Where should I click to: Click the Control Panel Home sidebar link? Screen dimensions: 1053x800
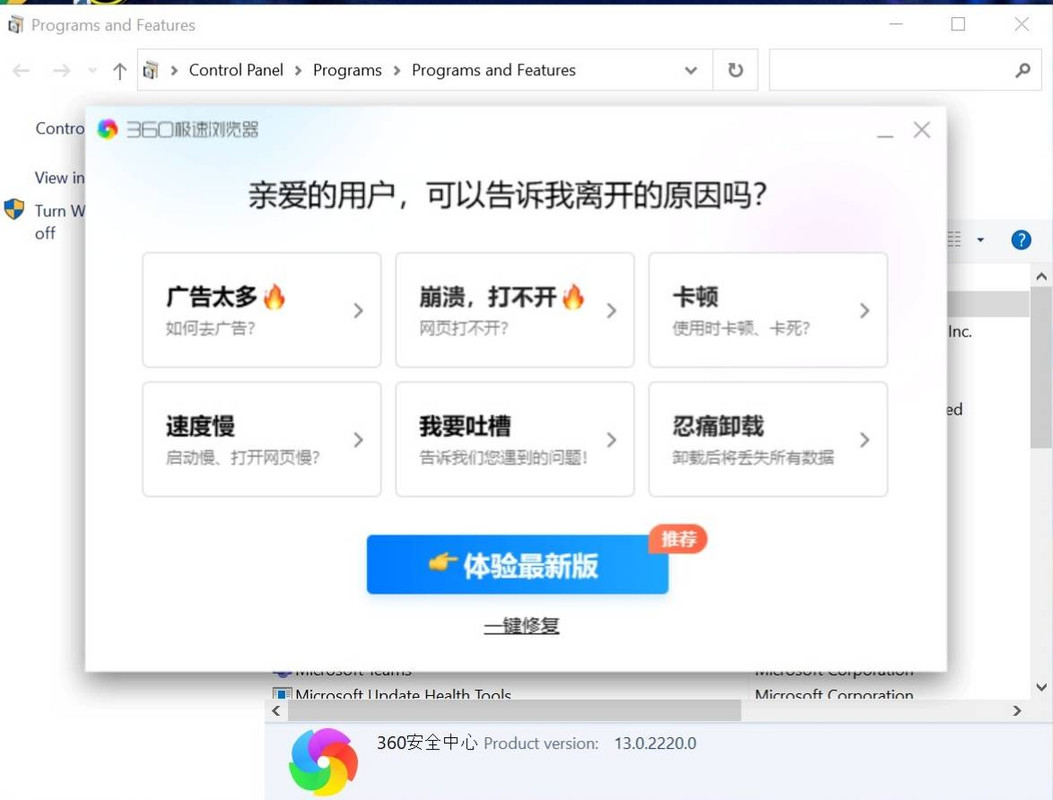click(x=60, y=128)
